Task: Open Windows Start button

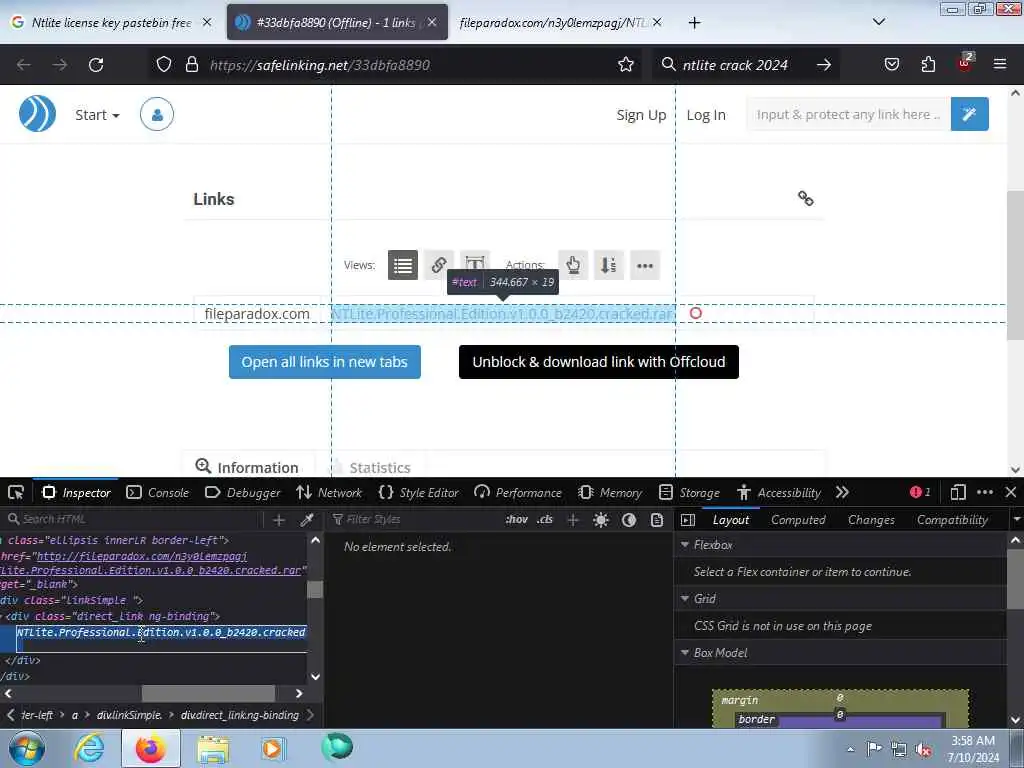Action: pyautogui.click(x=26, y=748)
